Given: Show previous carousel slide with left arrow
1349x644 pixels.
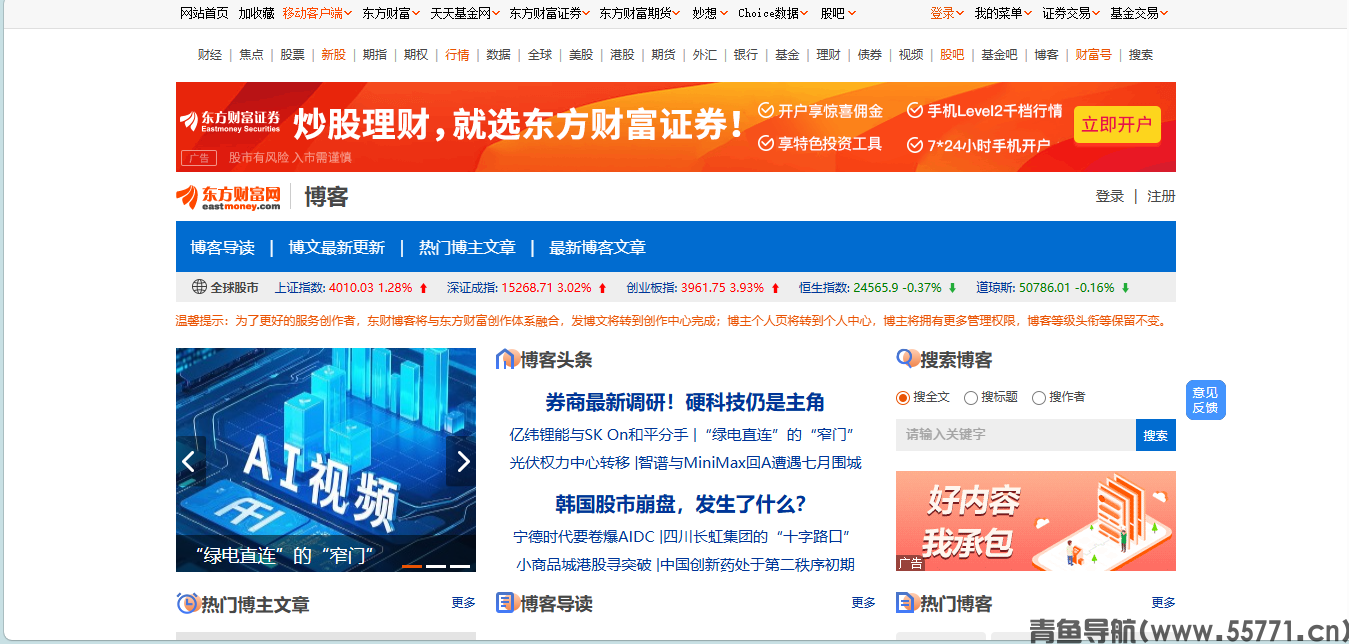Looking at the screenshot, I should [x=188, y=461].
